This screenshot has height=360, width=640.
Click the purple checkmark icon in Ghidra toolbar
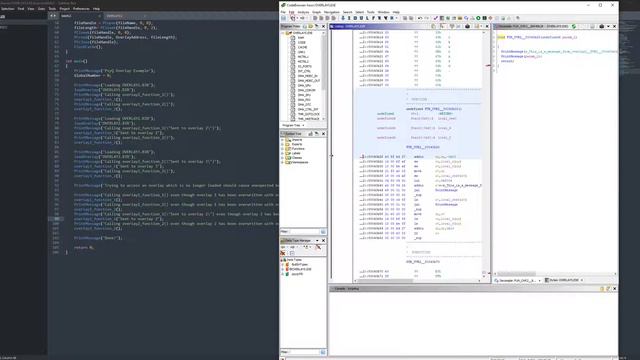(436, 18)
